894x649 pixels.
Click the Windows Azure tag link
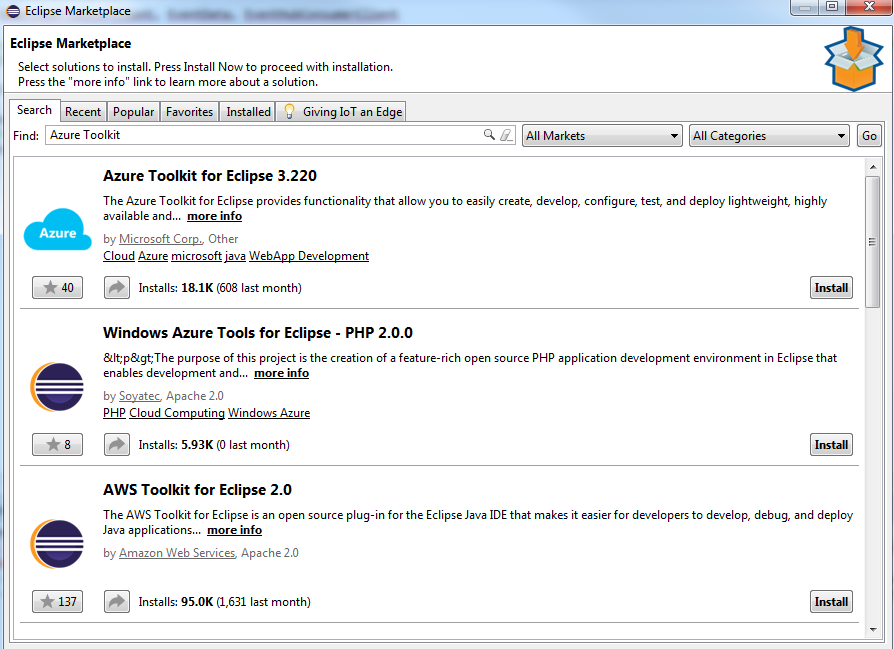point(269,413)
